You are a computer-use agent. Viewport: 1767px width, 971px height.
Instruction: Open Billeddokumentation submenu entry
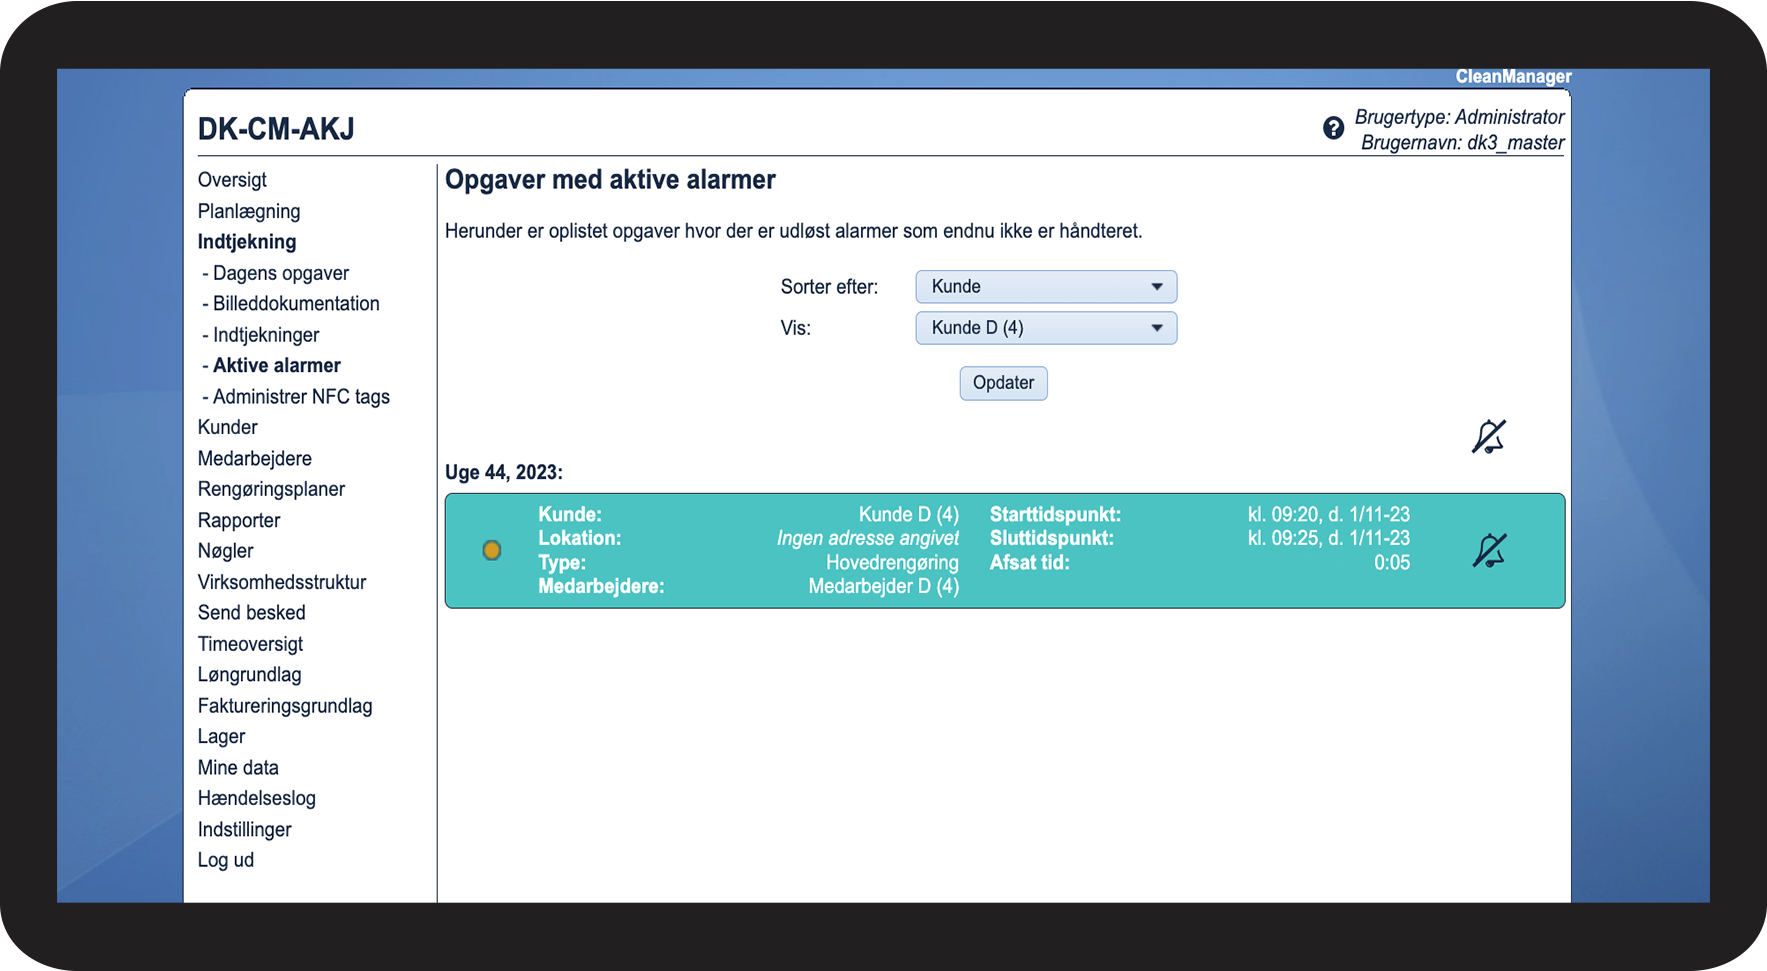pyautogui.click(x=295, y=304)
